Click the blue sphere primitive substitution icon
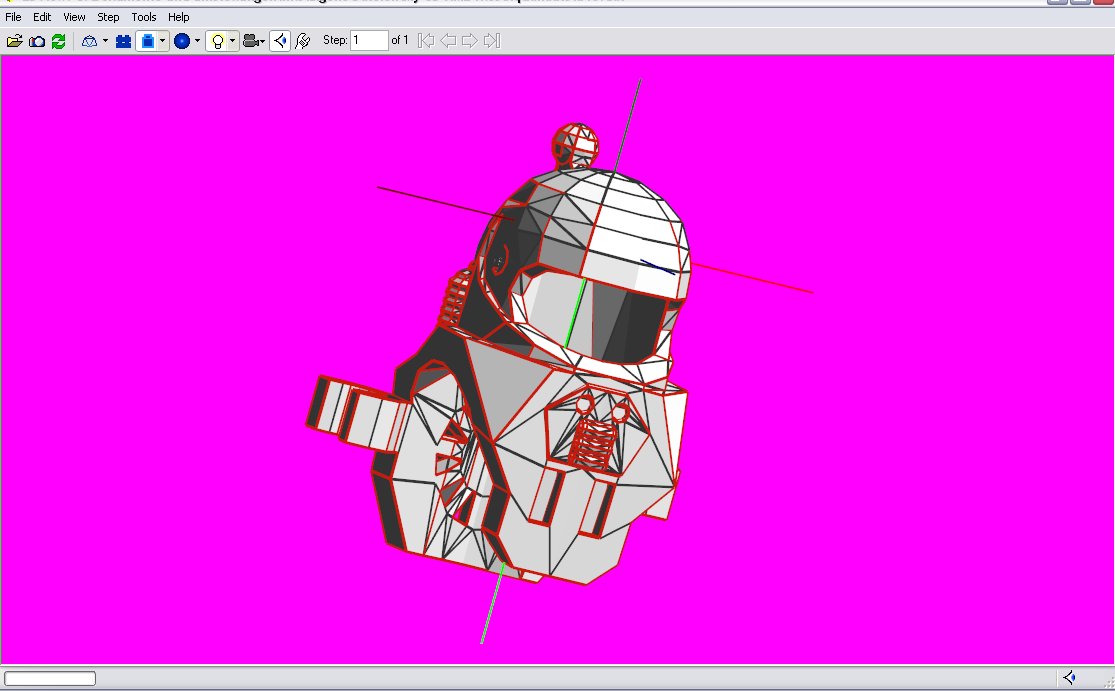 182,41
